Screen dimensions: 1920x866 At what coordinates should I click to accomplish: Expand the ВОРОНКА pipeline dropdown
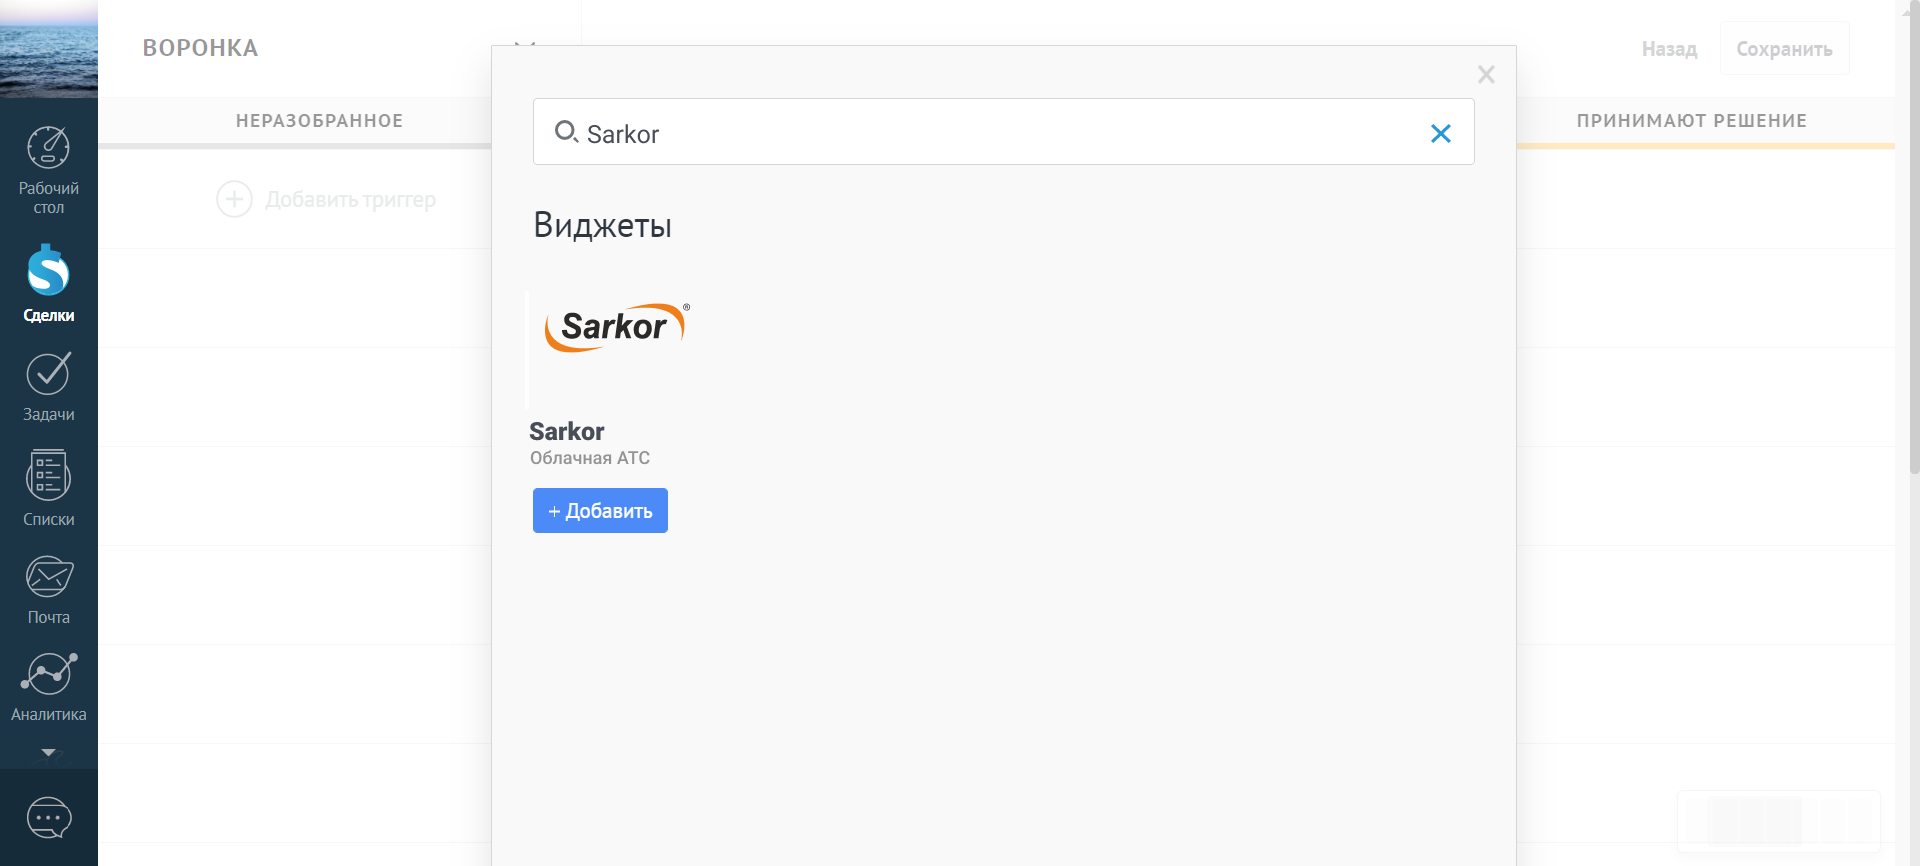point(524,45)
